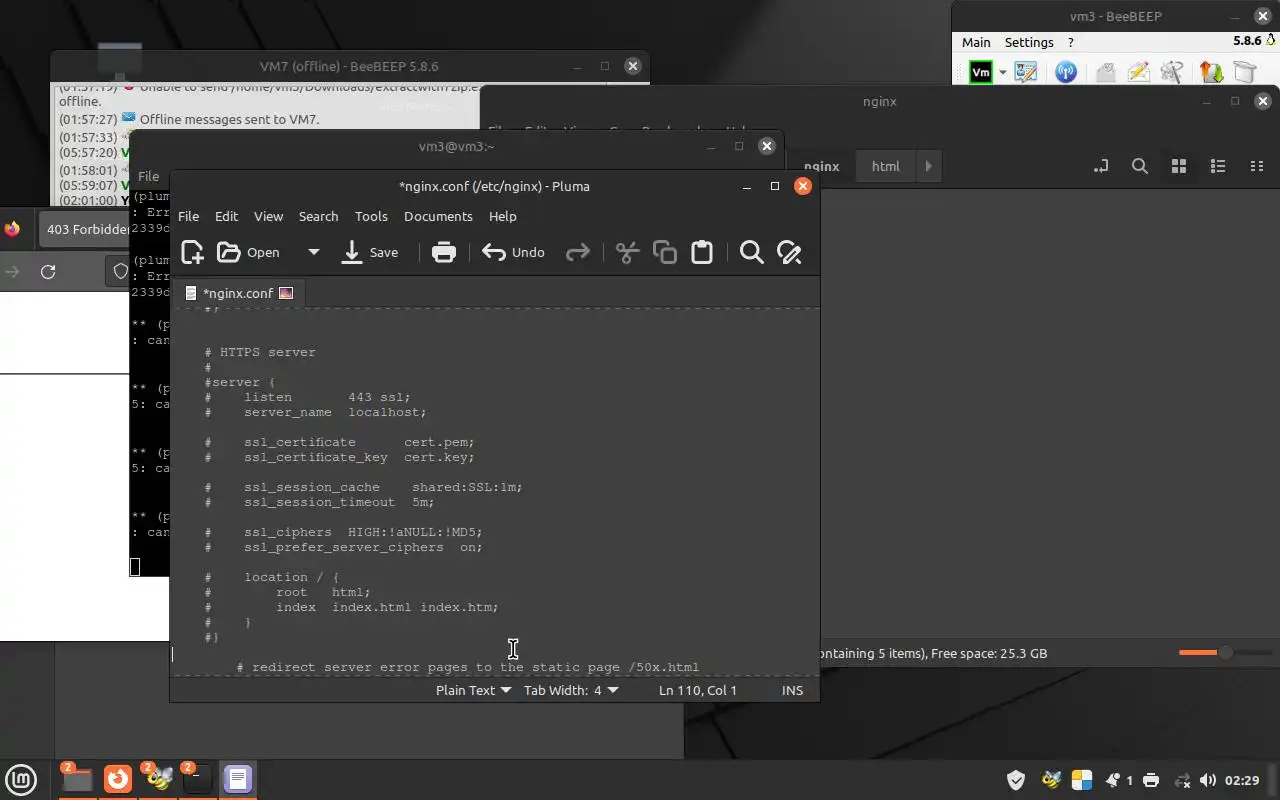The height and width of the screenshot is (800, 1280).
Task: Click the line 'listen 443 ssl;'
Action: tap(307, 397)
